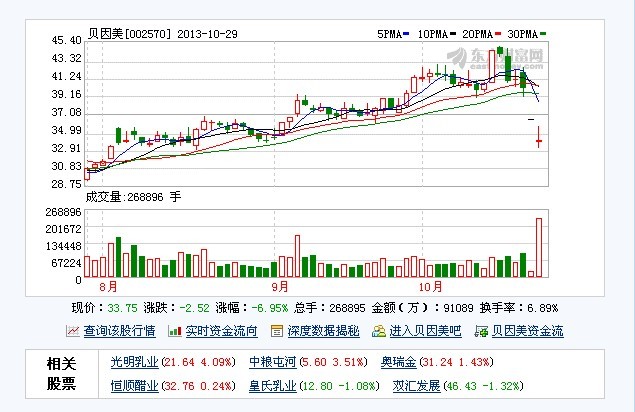Viewport: 635px width, 412px height.
Task: Click the 201672 volume axis label
Action: point(64,229)
